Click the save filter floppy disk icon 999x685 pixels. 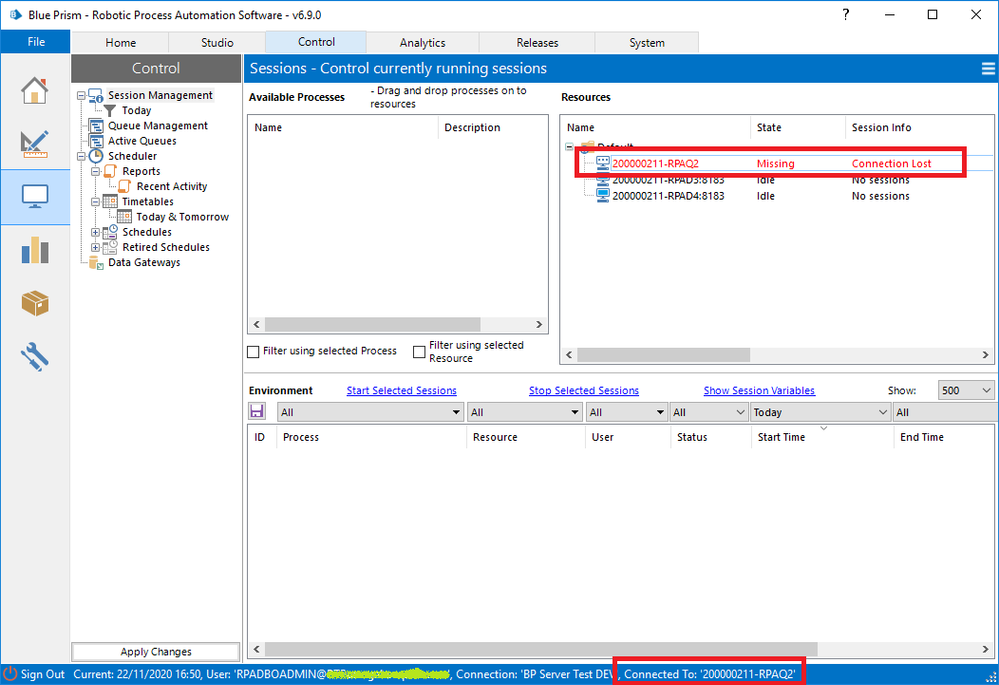click(x=257, y=412)
